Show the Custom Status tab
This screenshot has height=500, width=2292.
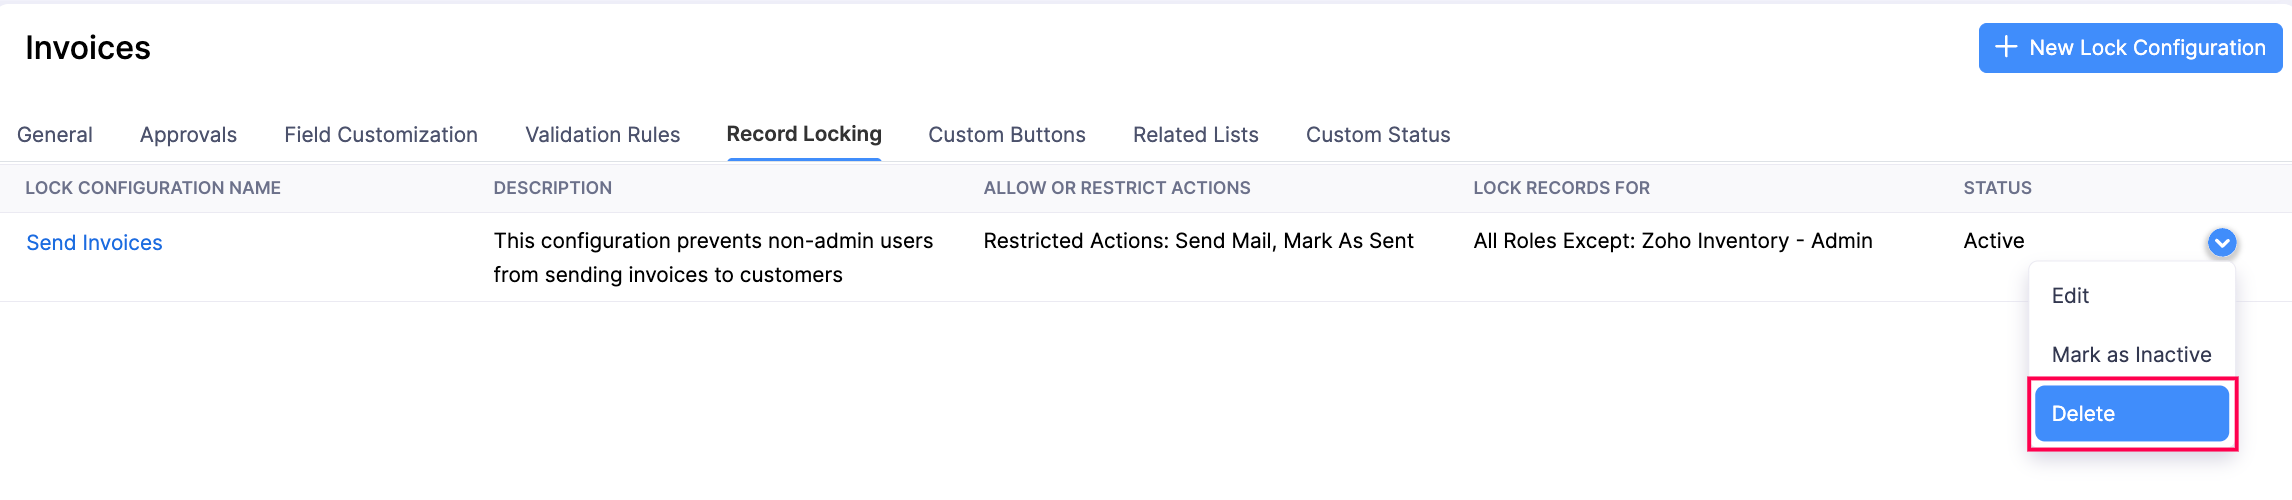pyautogui.click(x=1378, y=135)
